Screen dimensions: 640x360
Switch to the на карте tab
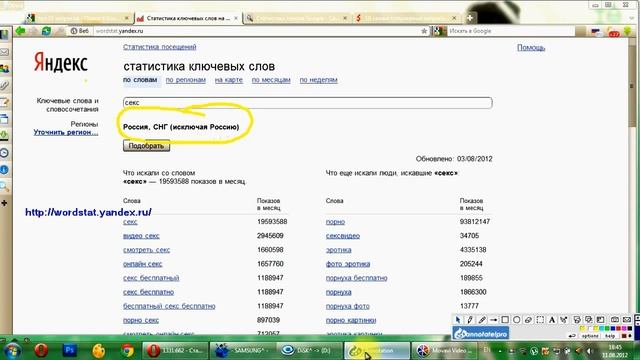pyautogui.click(x=229, y=80)
